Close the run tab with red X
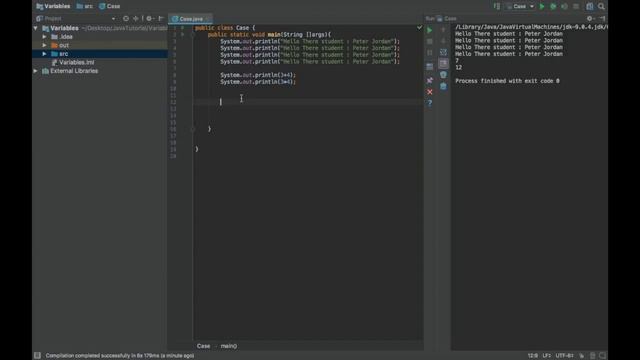This screenshot has width=640, height=360. [429, 92]
